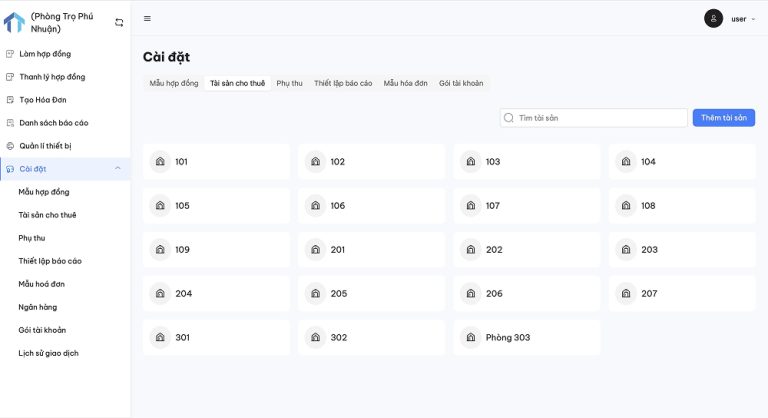The height and width of the screenshot is (418, 768).
Task: Click the switch property icon beside Phòng Trọ Phú Nhuận
Action: point(119,22)
